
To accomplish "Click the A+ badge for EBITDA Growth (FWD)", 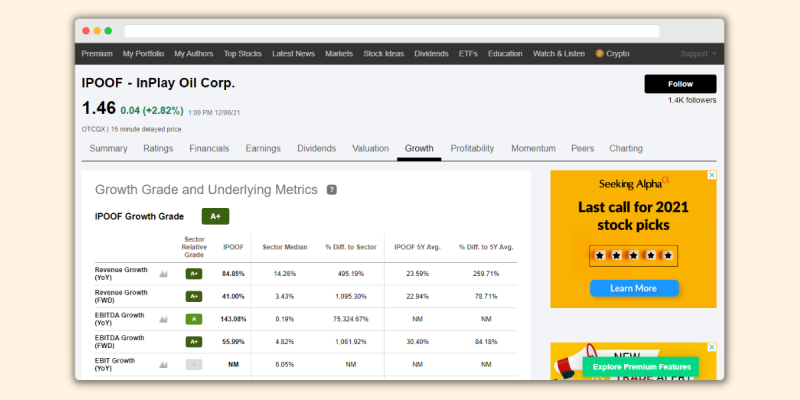I will click(x=194, y=342).
